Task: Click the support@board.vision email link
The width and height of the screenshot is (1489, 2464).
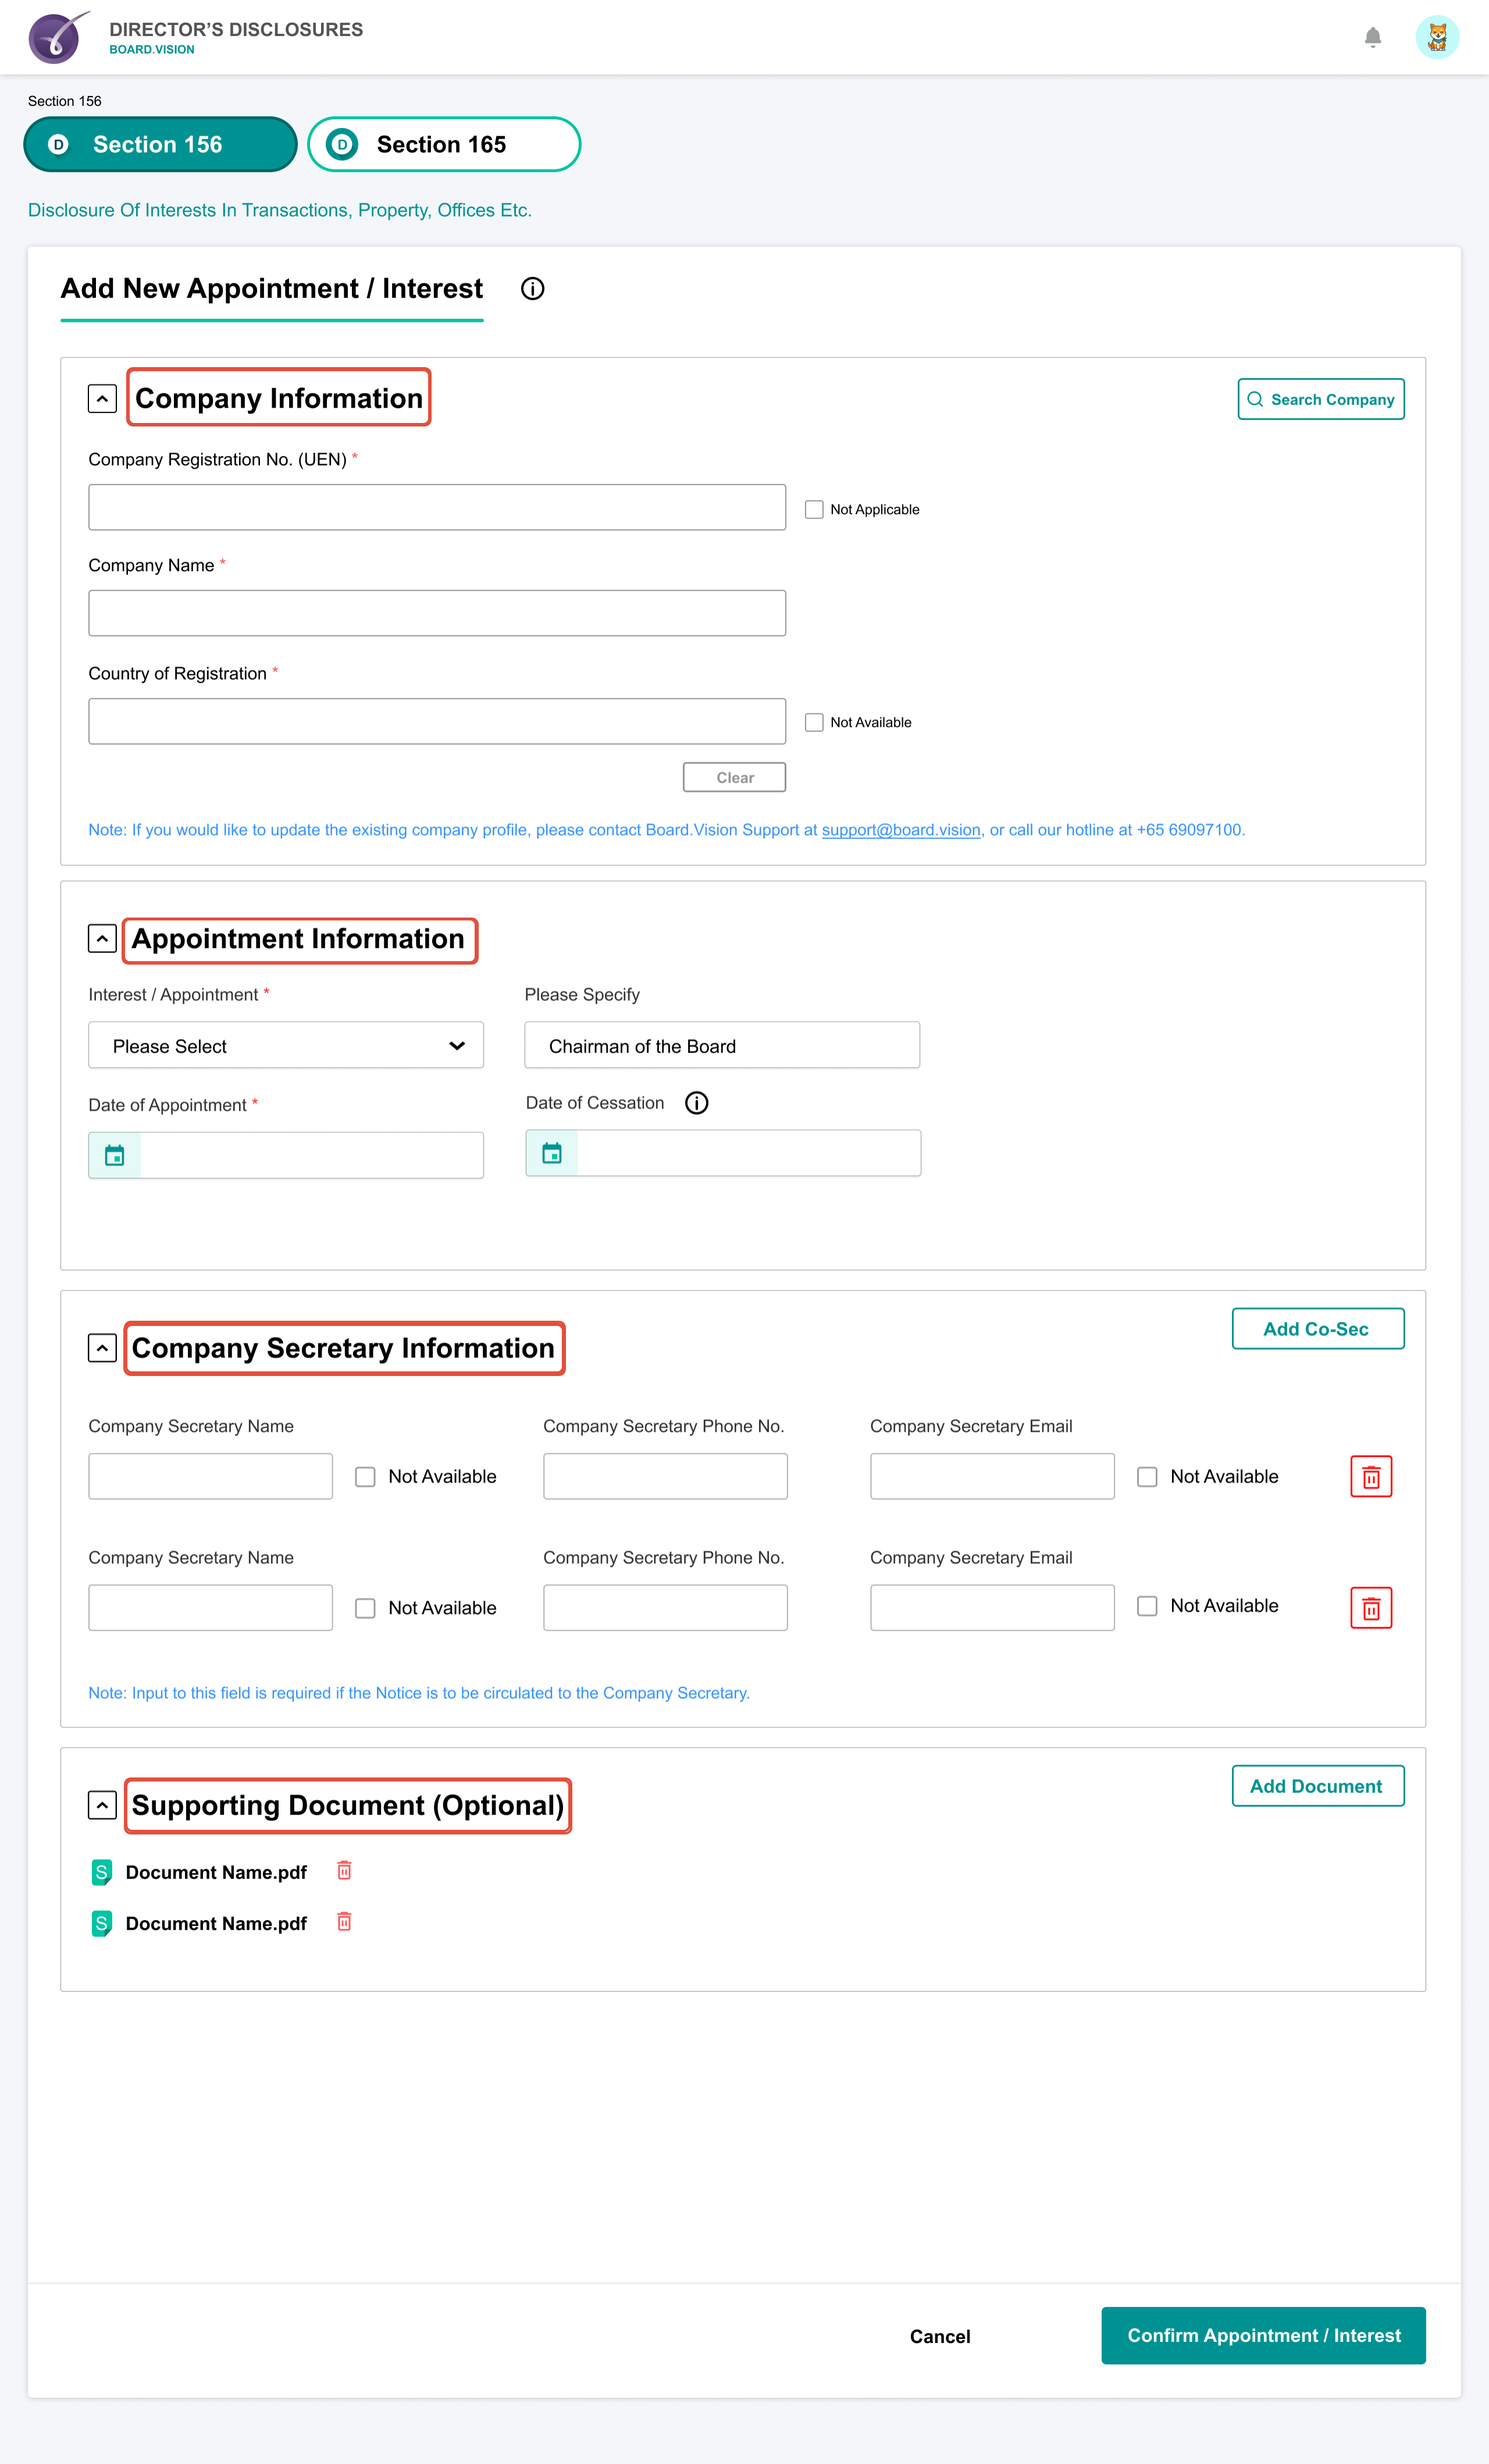Action: (900, 830)
